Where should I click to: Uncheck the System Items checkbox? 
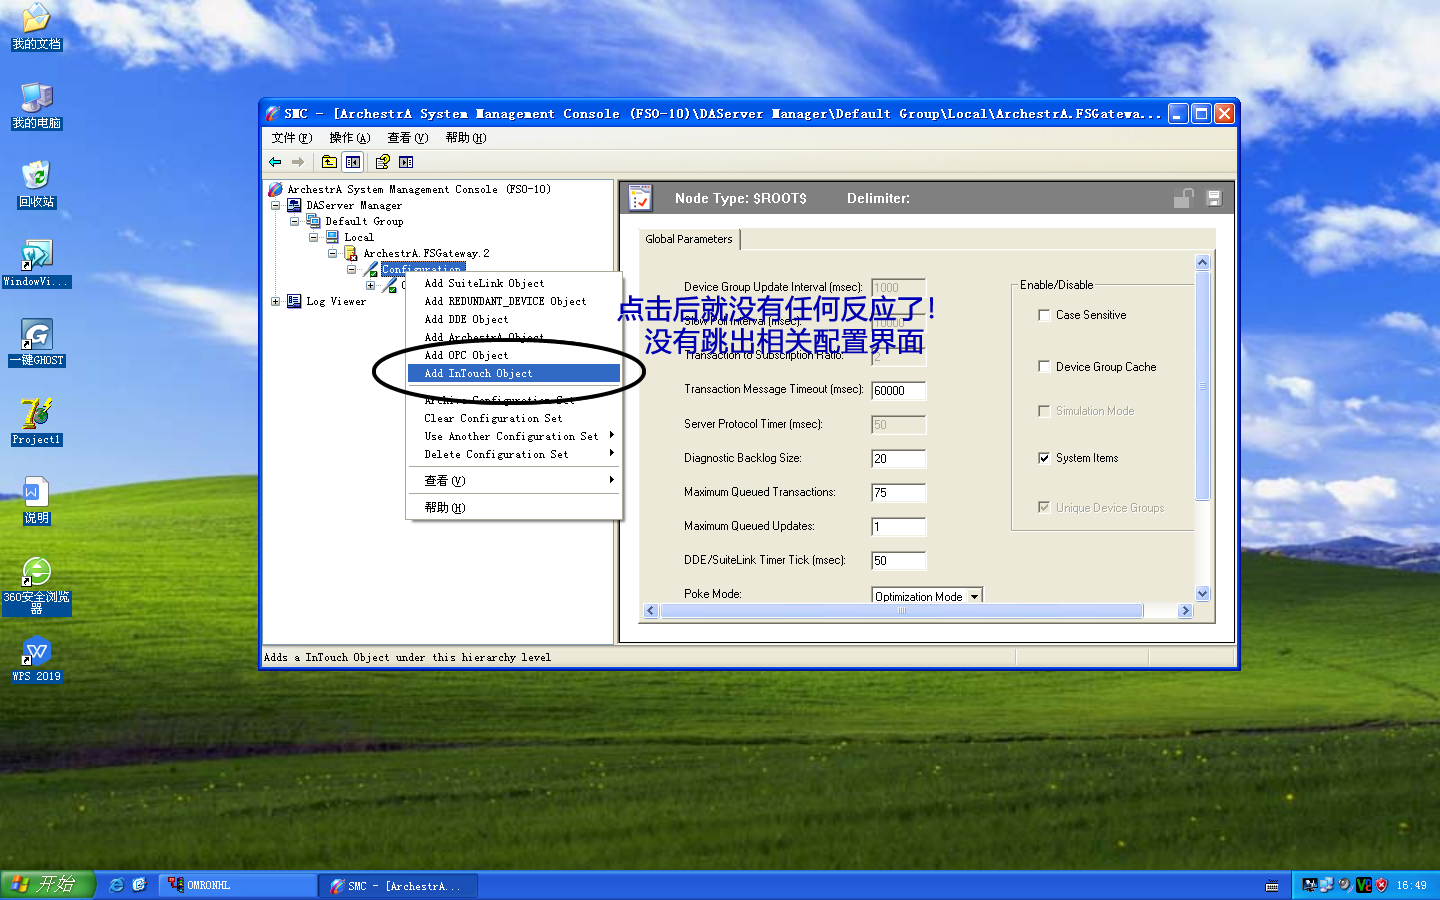point(1044,458)
